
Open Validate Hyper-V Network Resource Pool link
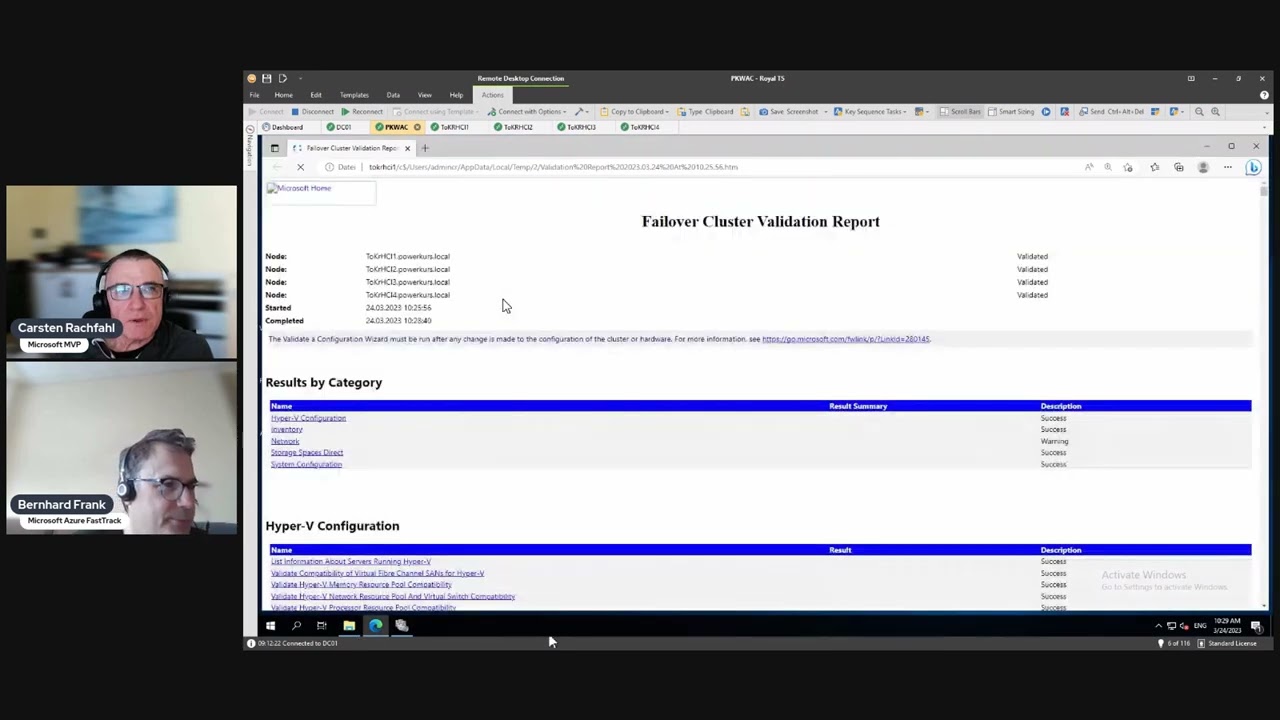(393, 597)
